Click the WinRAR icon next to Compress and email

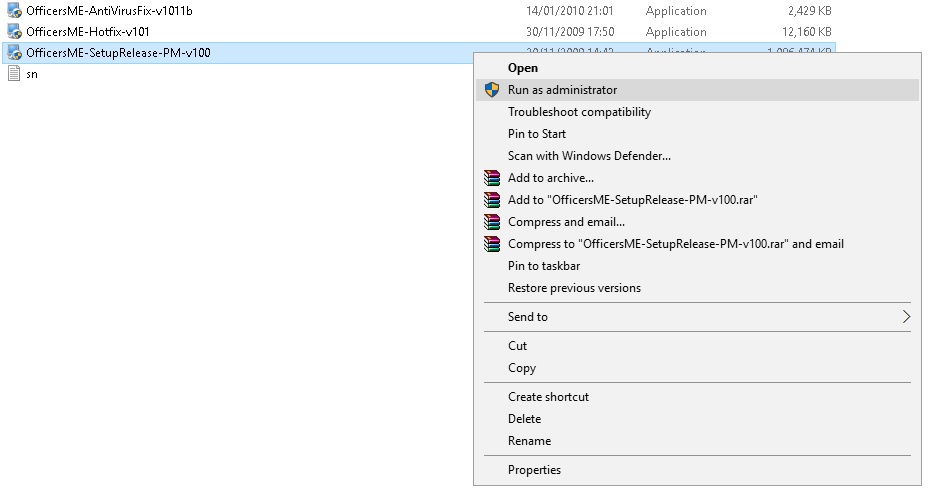(491, 222)
